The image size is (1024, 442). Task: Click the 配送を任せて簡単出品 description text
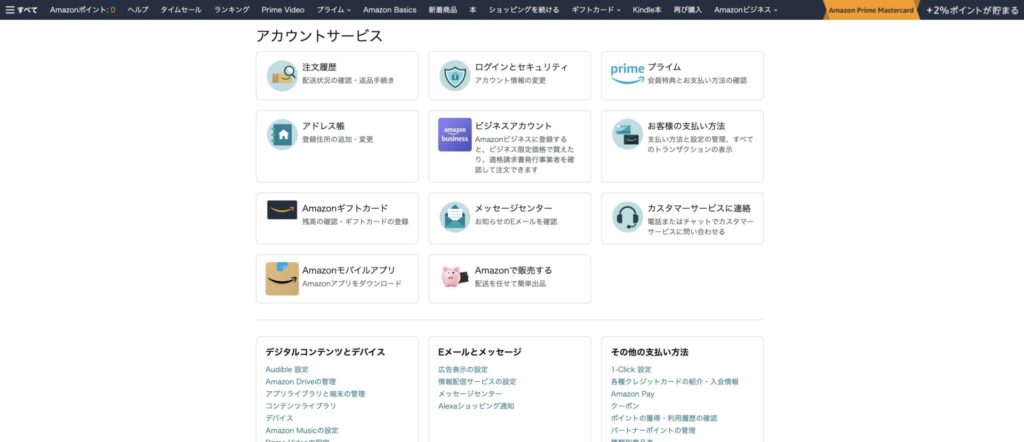pos(510,284)
